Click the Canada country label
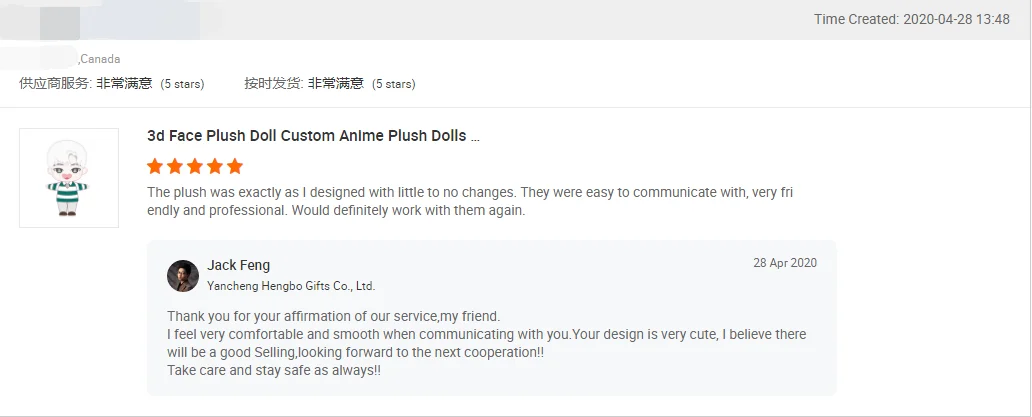Image resolution: width=1032 pixels, height=417 pixels. (100, 59)
